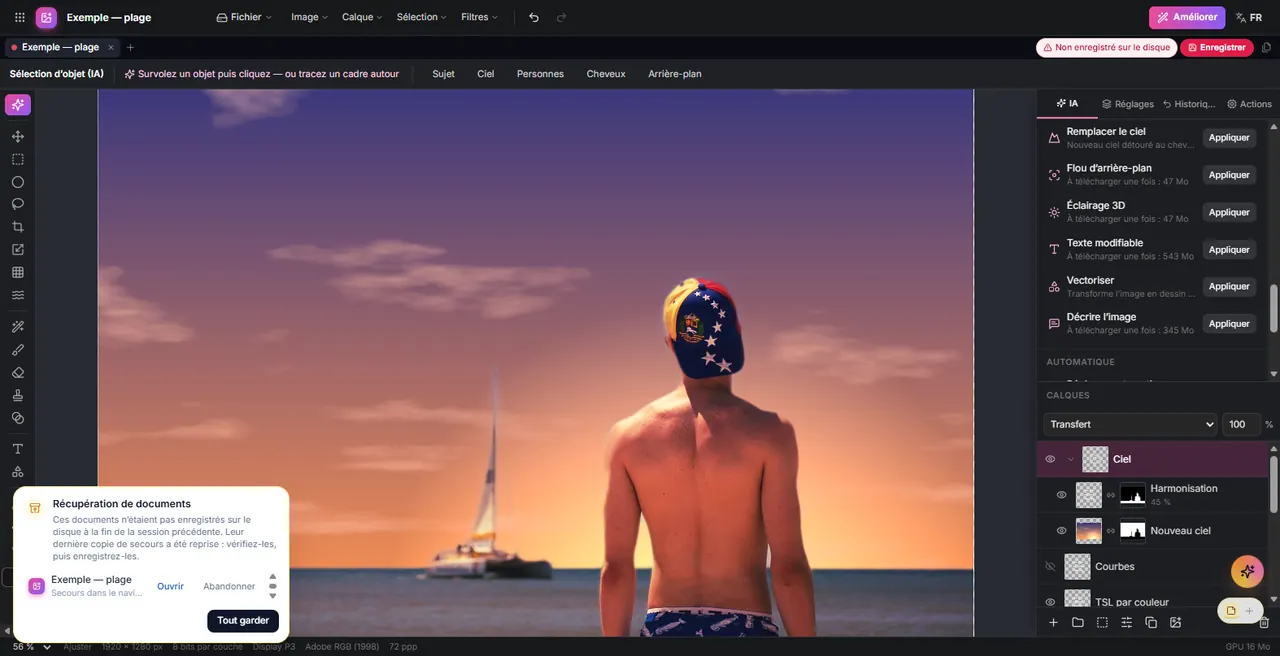This screenshot has width=1280, height=656.
Task: Select the Lasso tool
Action: tap(17, 204)
